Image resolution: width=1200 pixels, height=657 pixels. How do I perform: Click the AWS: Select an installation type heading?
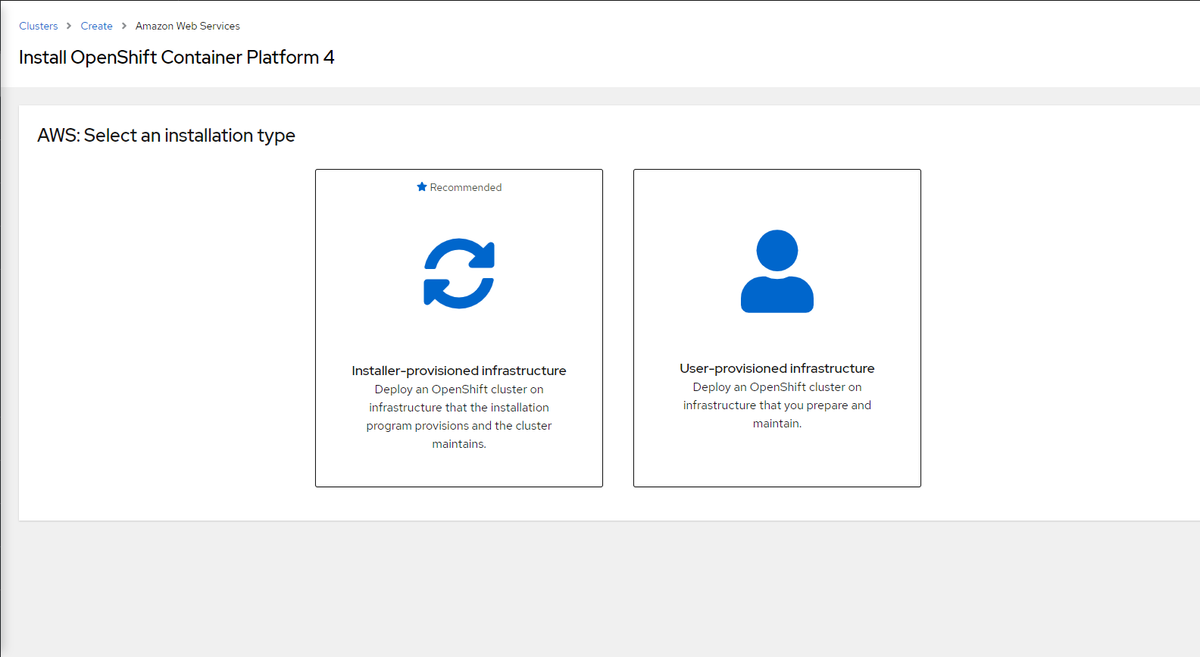(x=166, y=135)
